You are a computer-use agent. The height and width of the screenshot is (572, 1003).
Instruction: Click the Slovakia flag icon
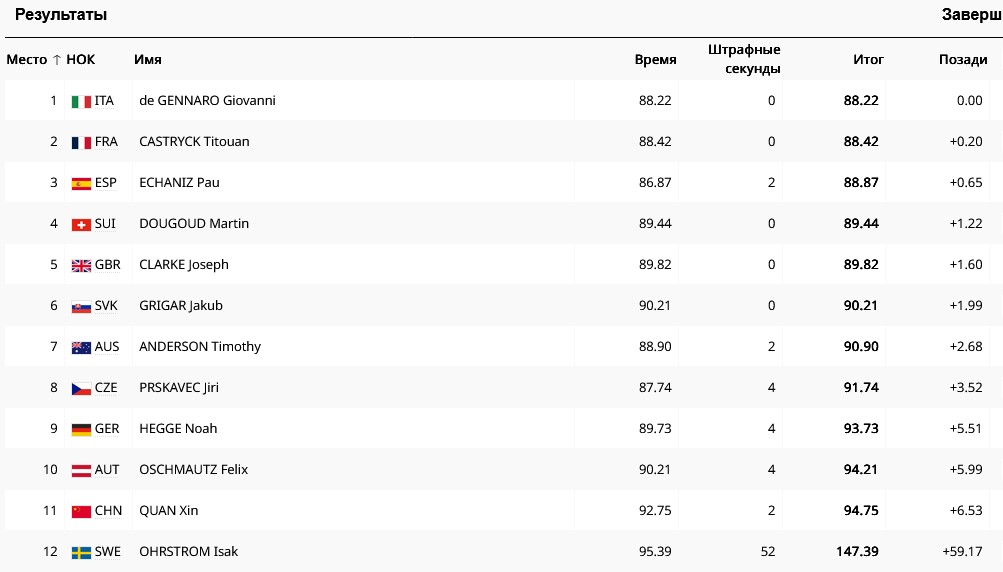(x=81, y=306)
